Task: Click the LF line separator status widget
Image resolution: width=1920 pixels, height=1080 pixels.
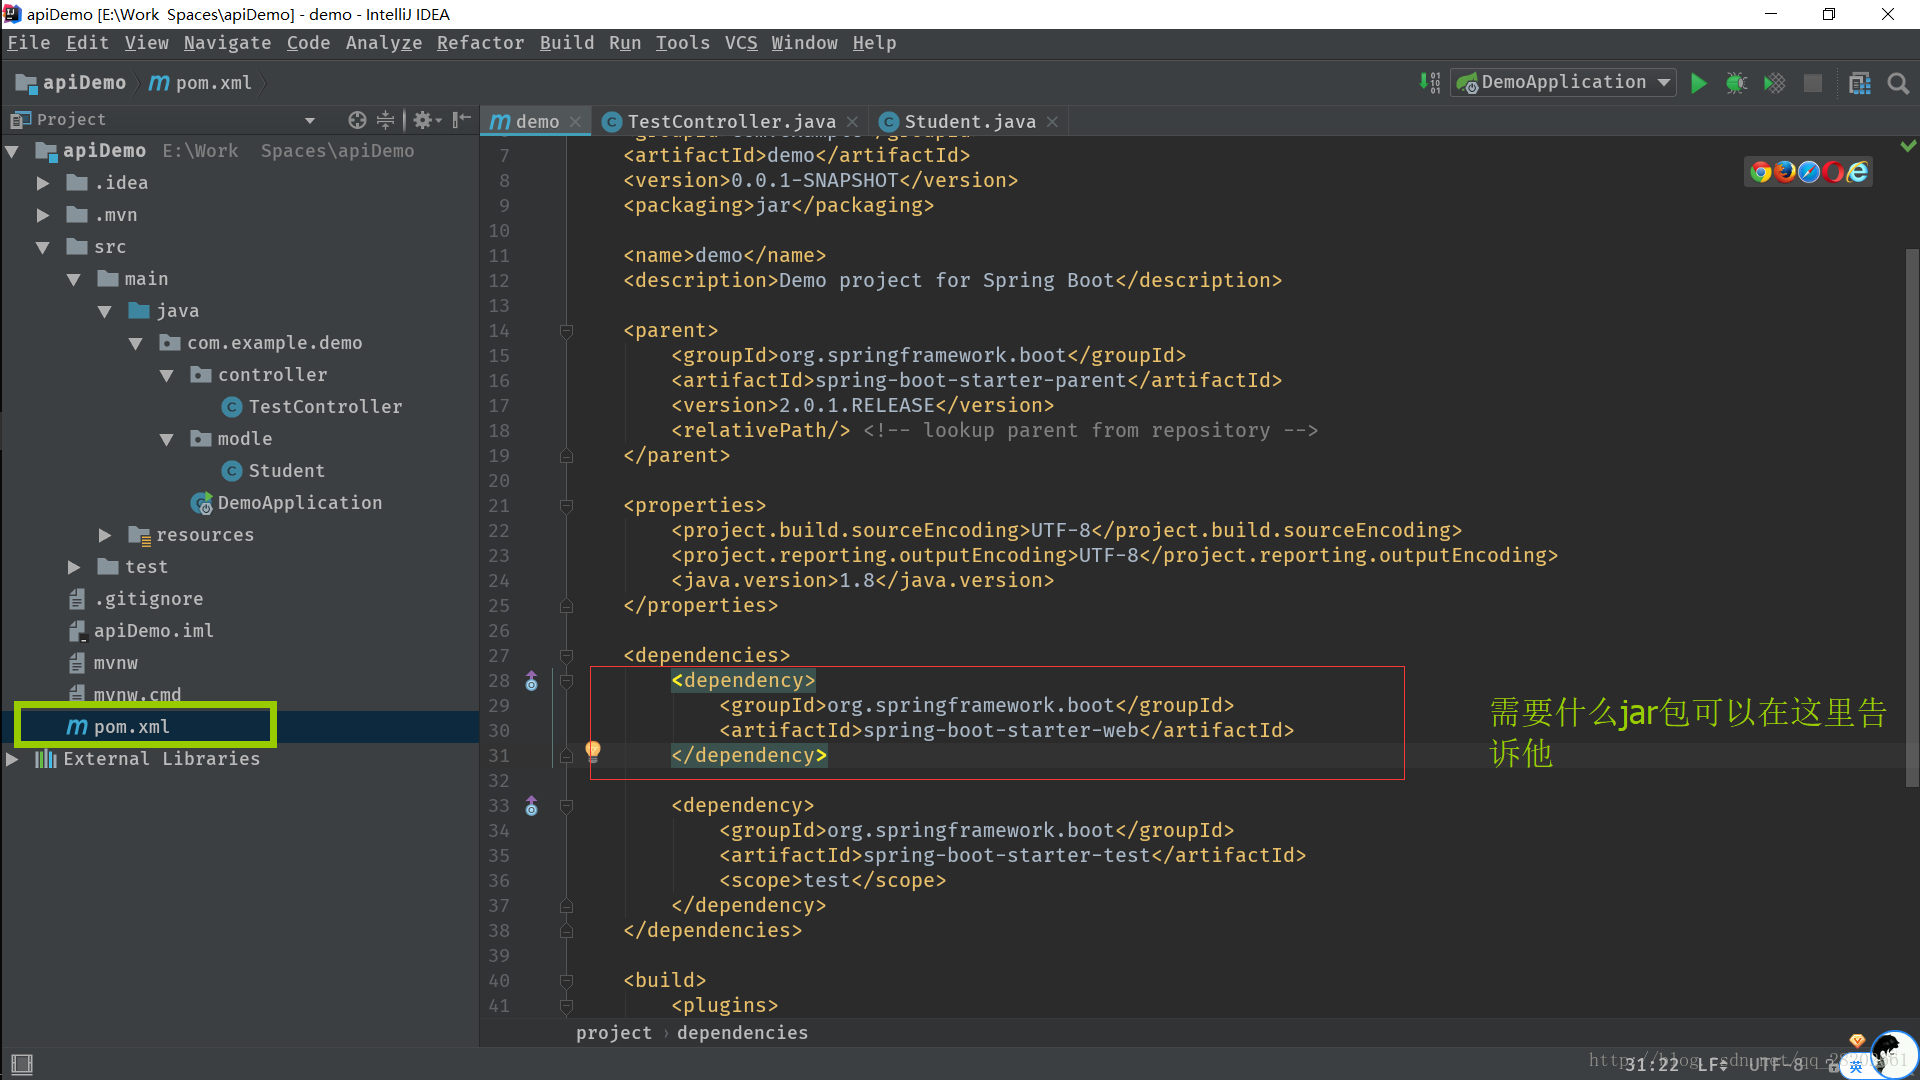Action: pyautogui.click(x=1711, y=1064)
